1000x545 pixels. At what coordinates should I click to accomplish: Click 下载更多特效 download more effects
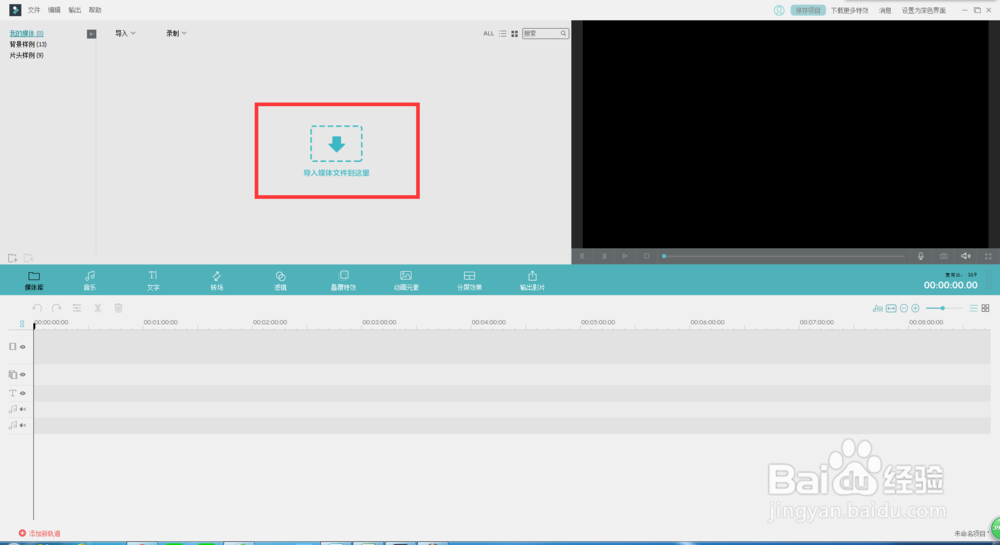849,10
